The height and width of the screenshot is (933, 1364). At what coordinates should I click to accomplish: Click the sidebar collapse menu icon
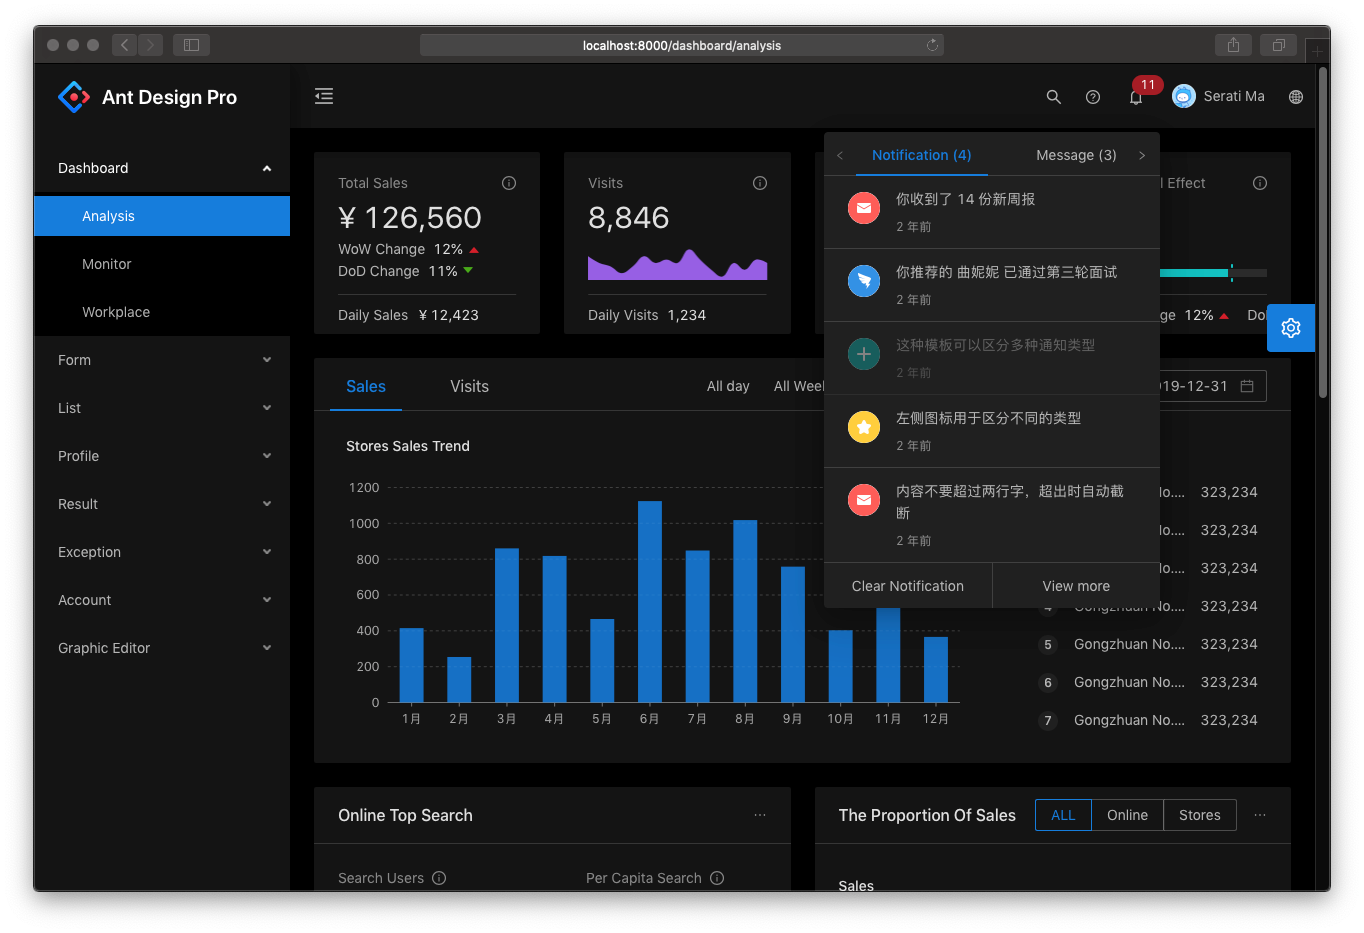(324, 96)
